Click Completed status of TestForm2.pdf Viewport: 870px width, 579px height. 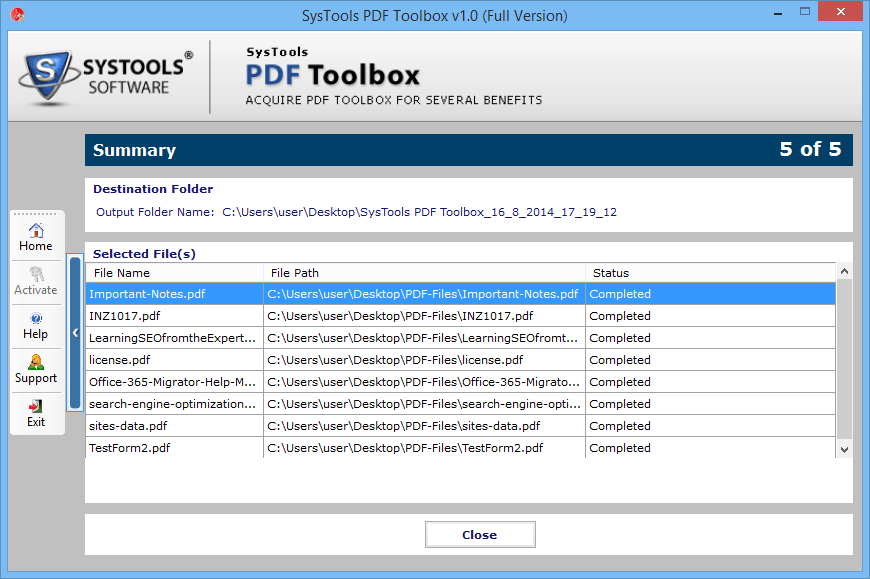620,448
